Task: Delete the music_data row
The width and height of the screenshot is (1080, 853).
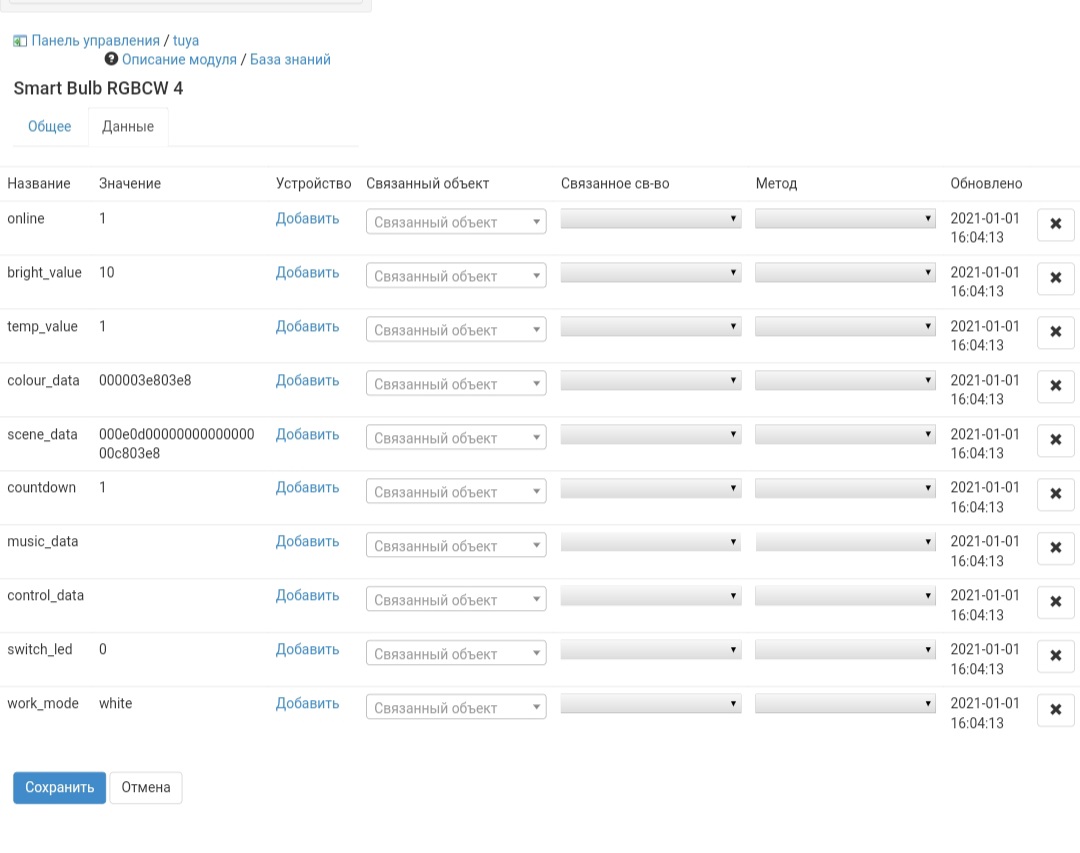Action: click(1055, 548)
